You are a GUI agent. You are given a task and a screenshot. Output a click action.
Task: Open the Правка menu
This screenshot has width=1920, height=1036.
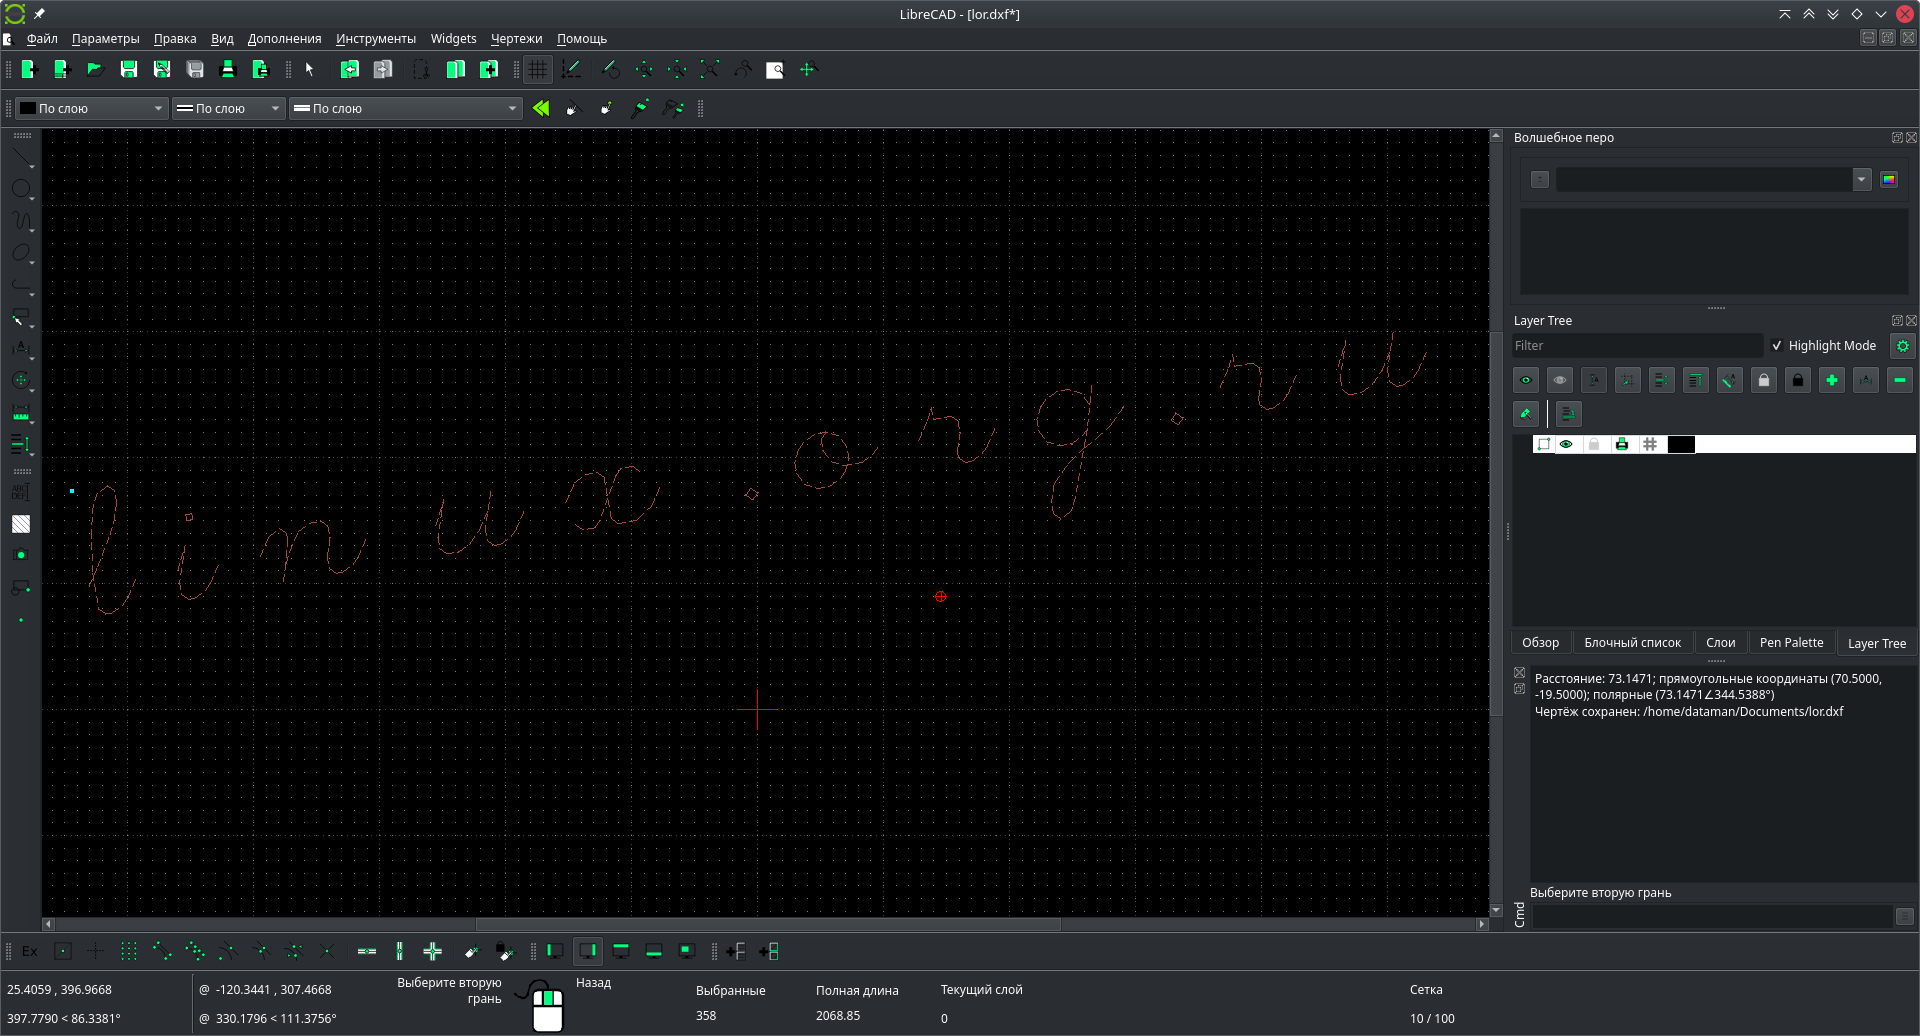coord(175,39)
